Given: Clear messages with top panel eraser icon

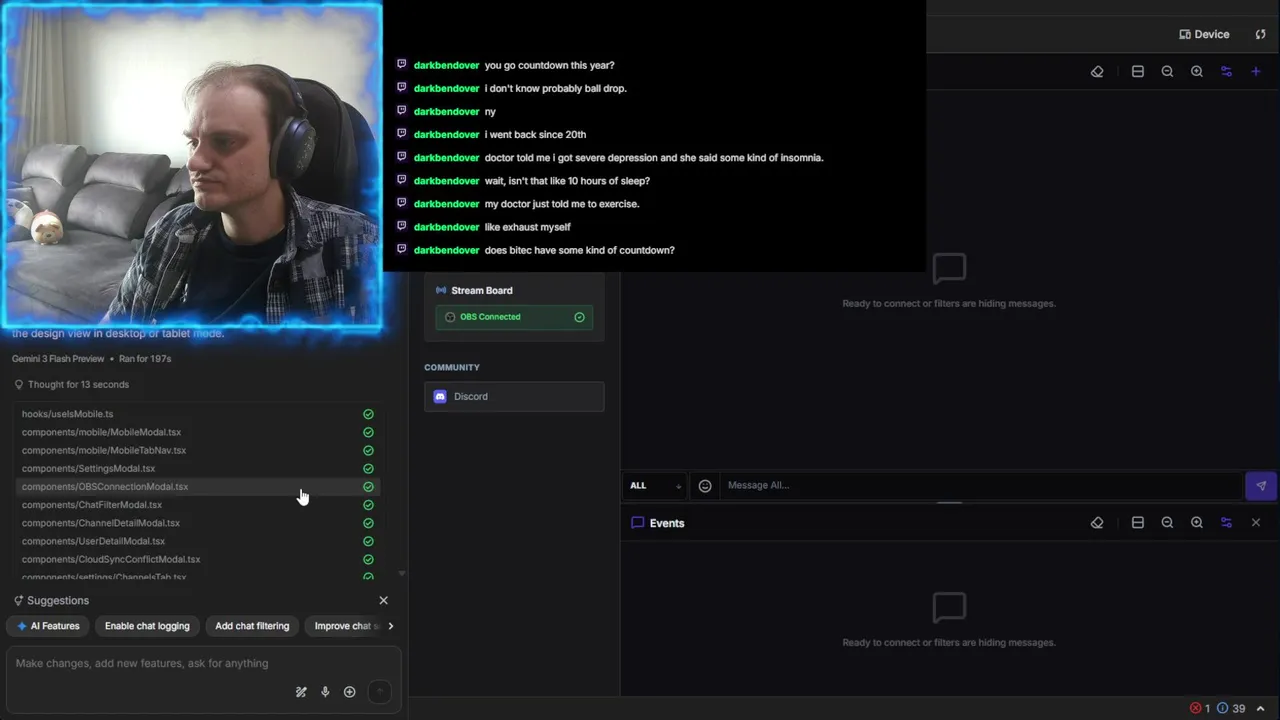Looking at the screenshot, I should coord(1097,72).
